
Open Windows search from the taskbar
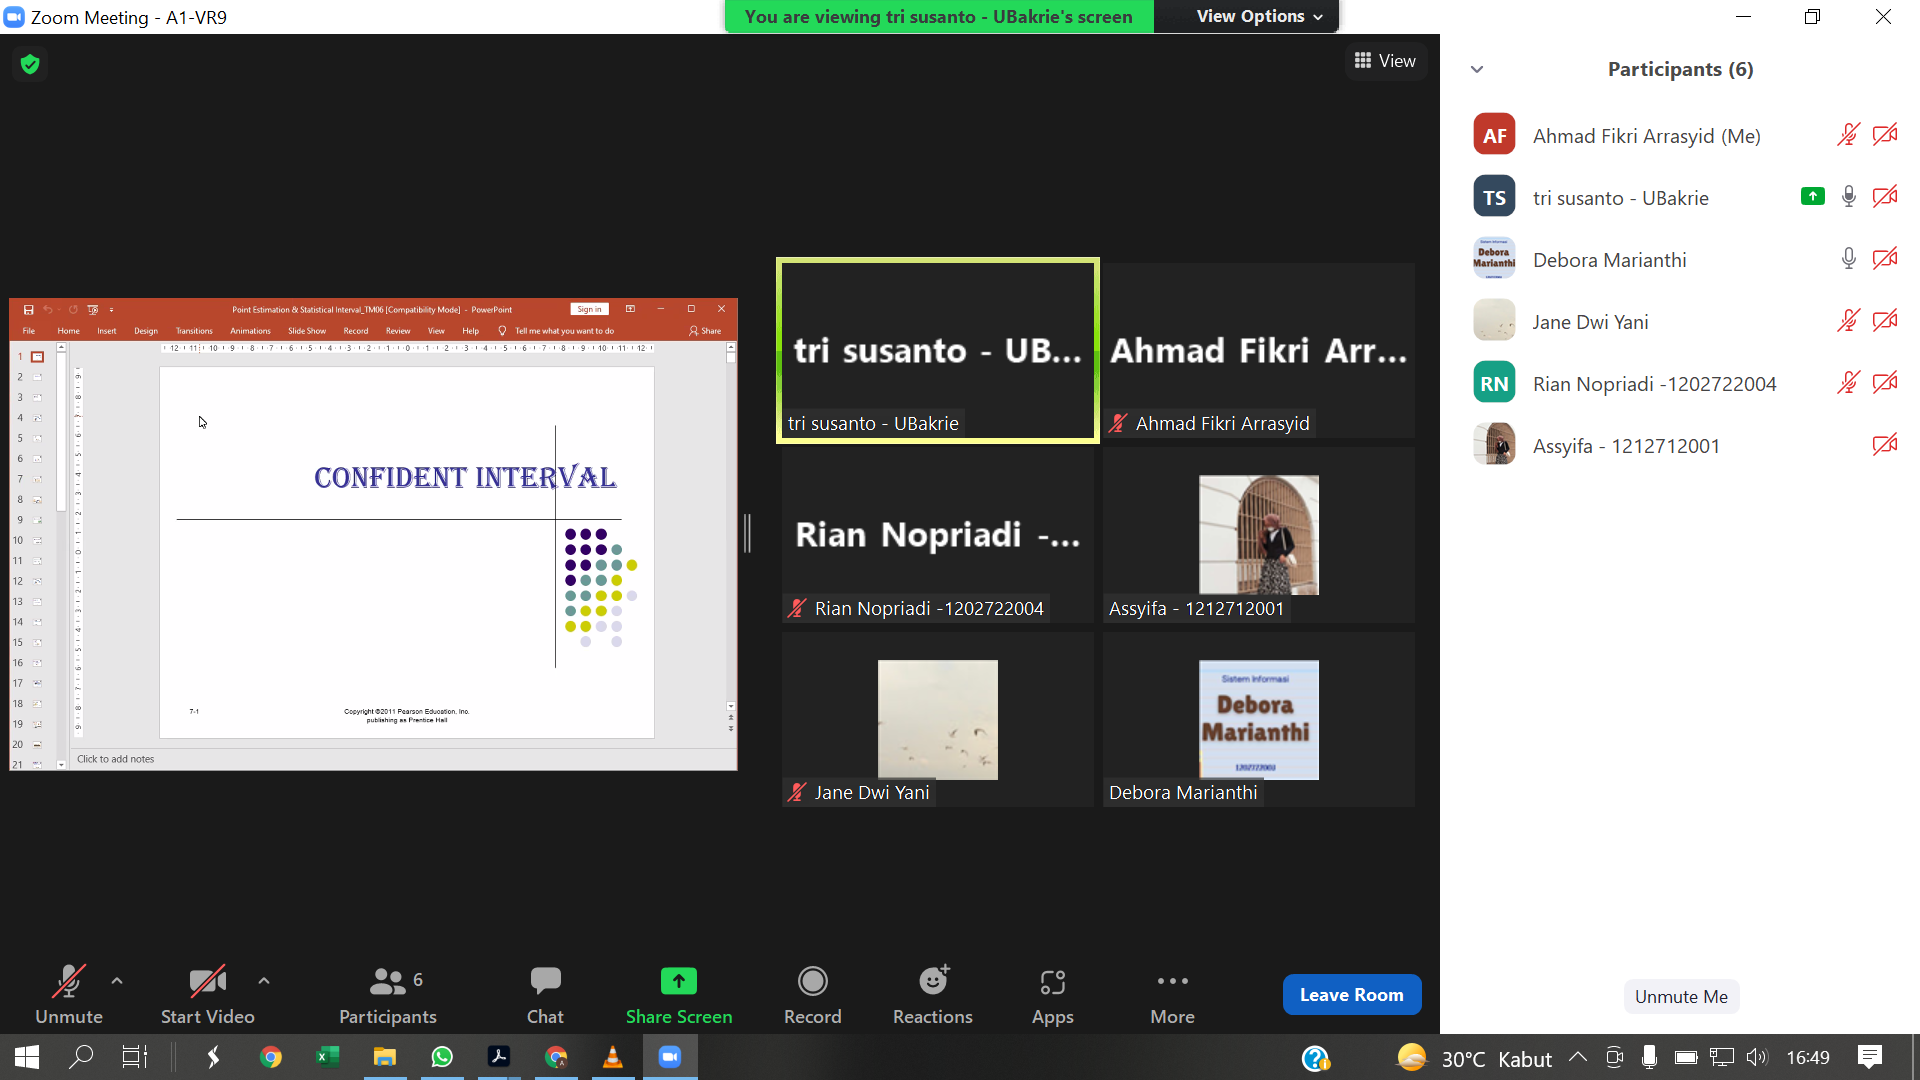(x=81, y=1057)
